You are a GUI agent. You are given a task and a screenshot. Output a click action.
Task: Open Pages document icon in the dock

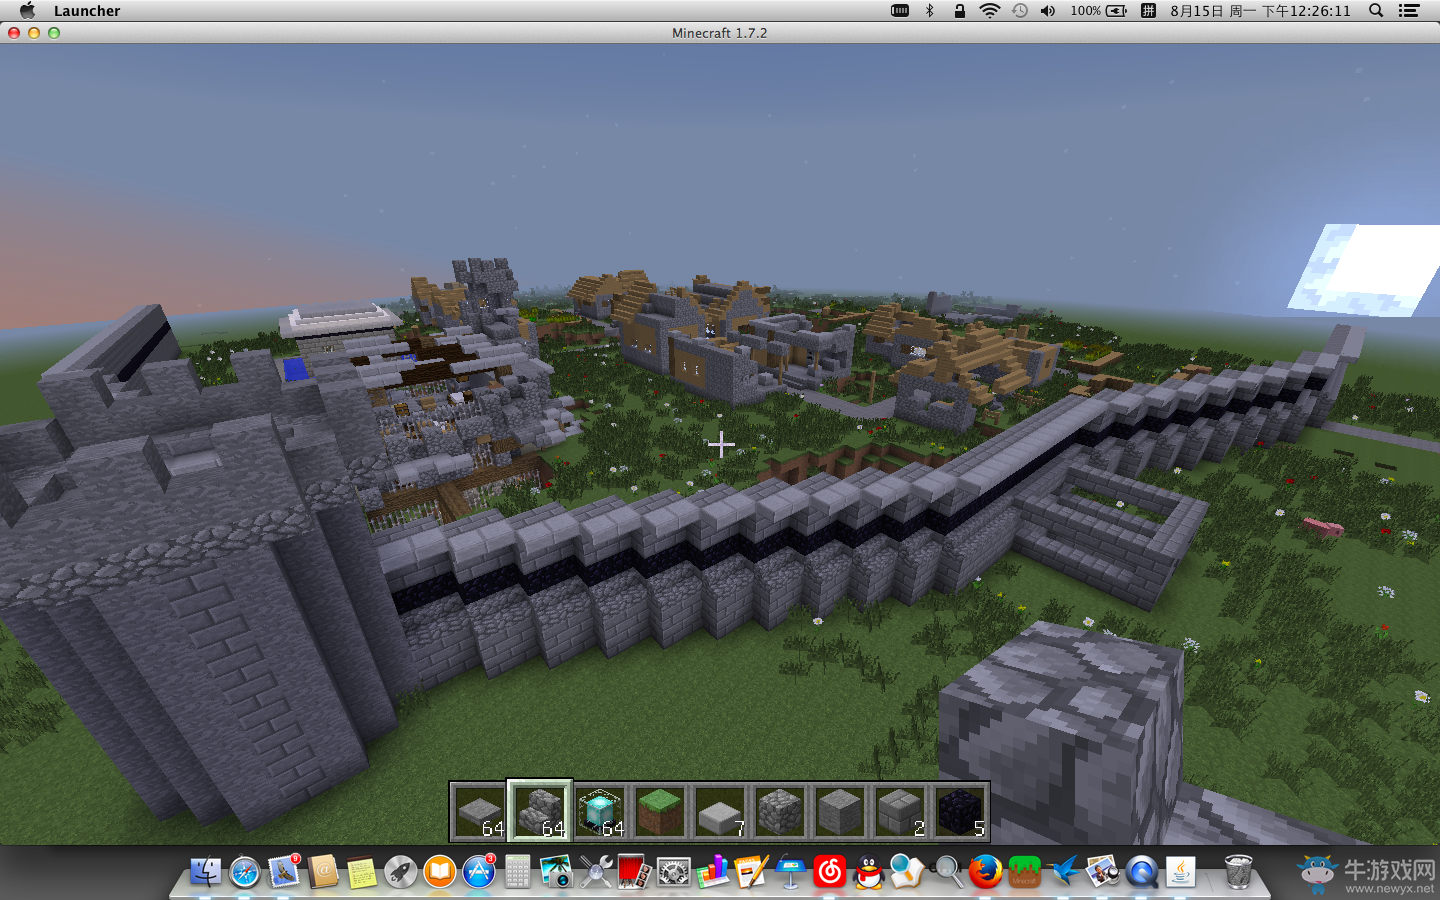coord(751,872)
